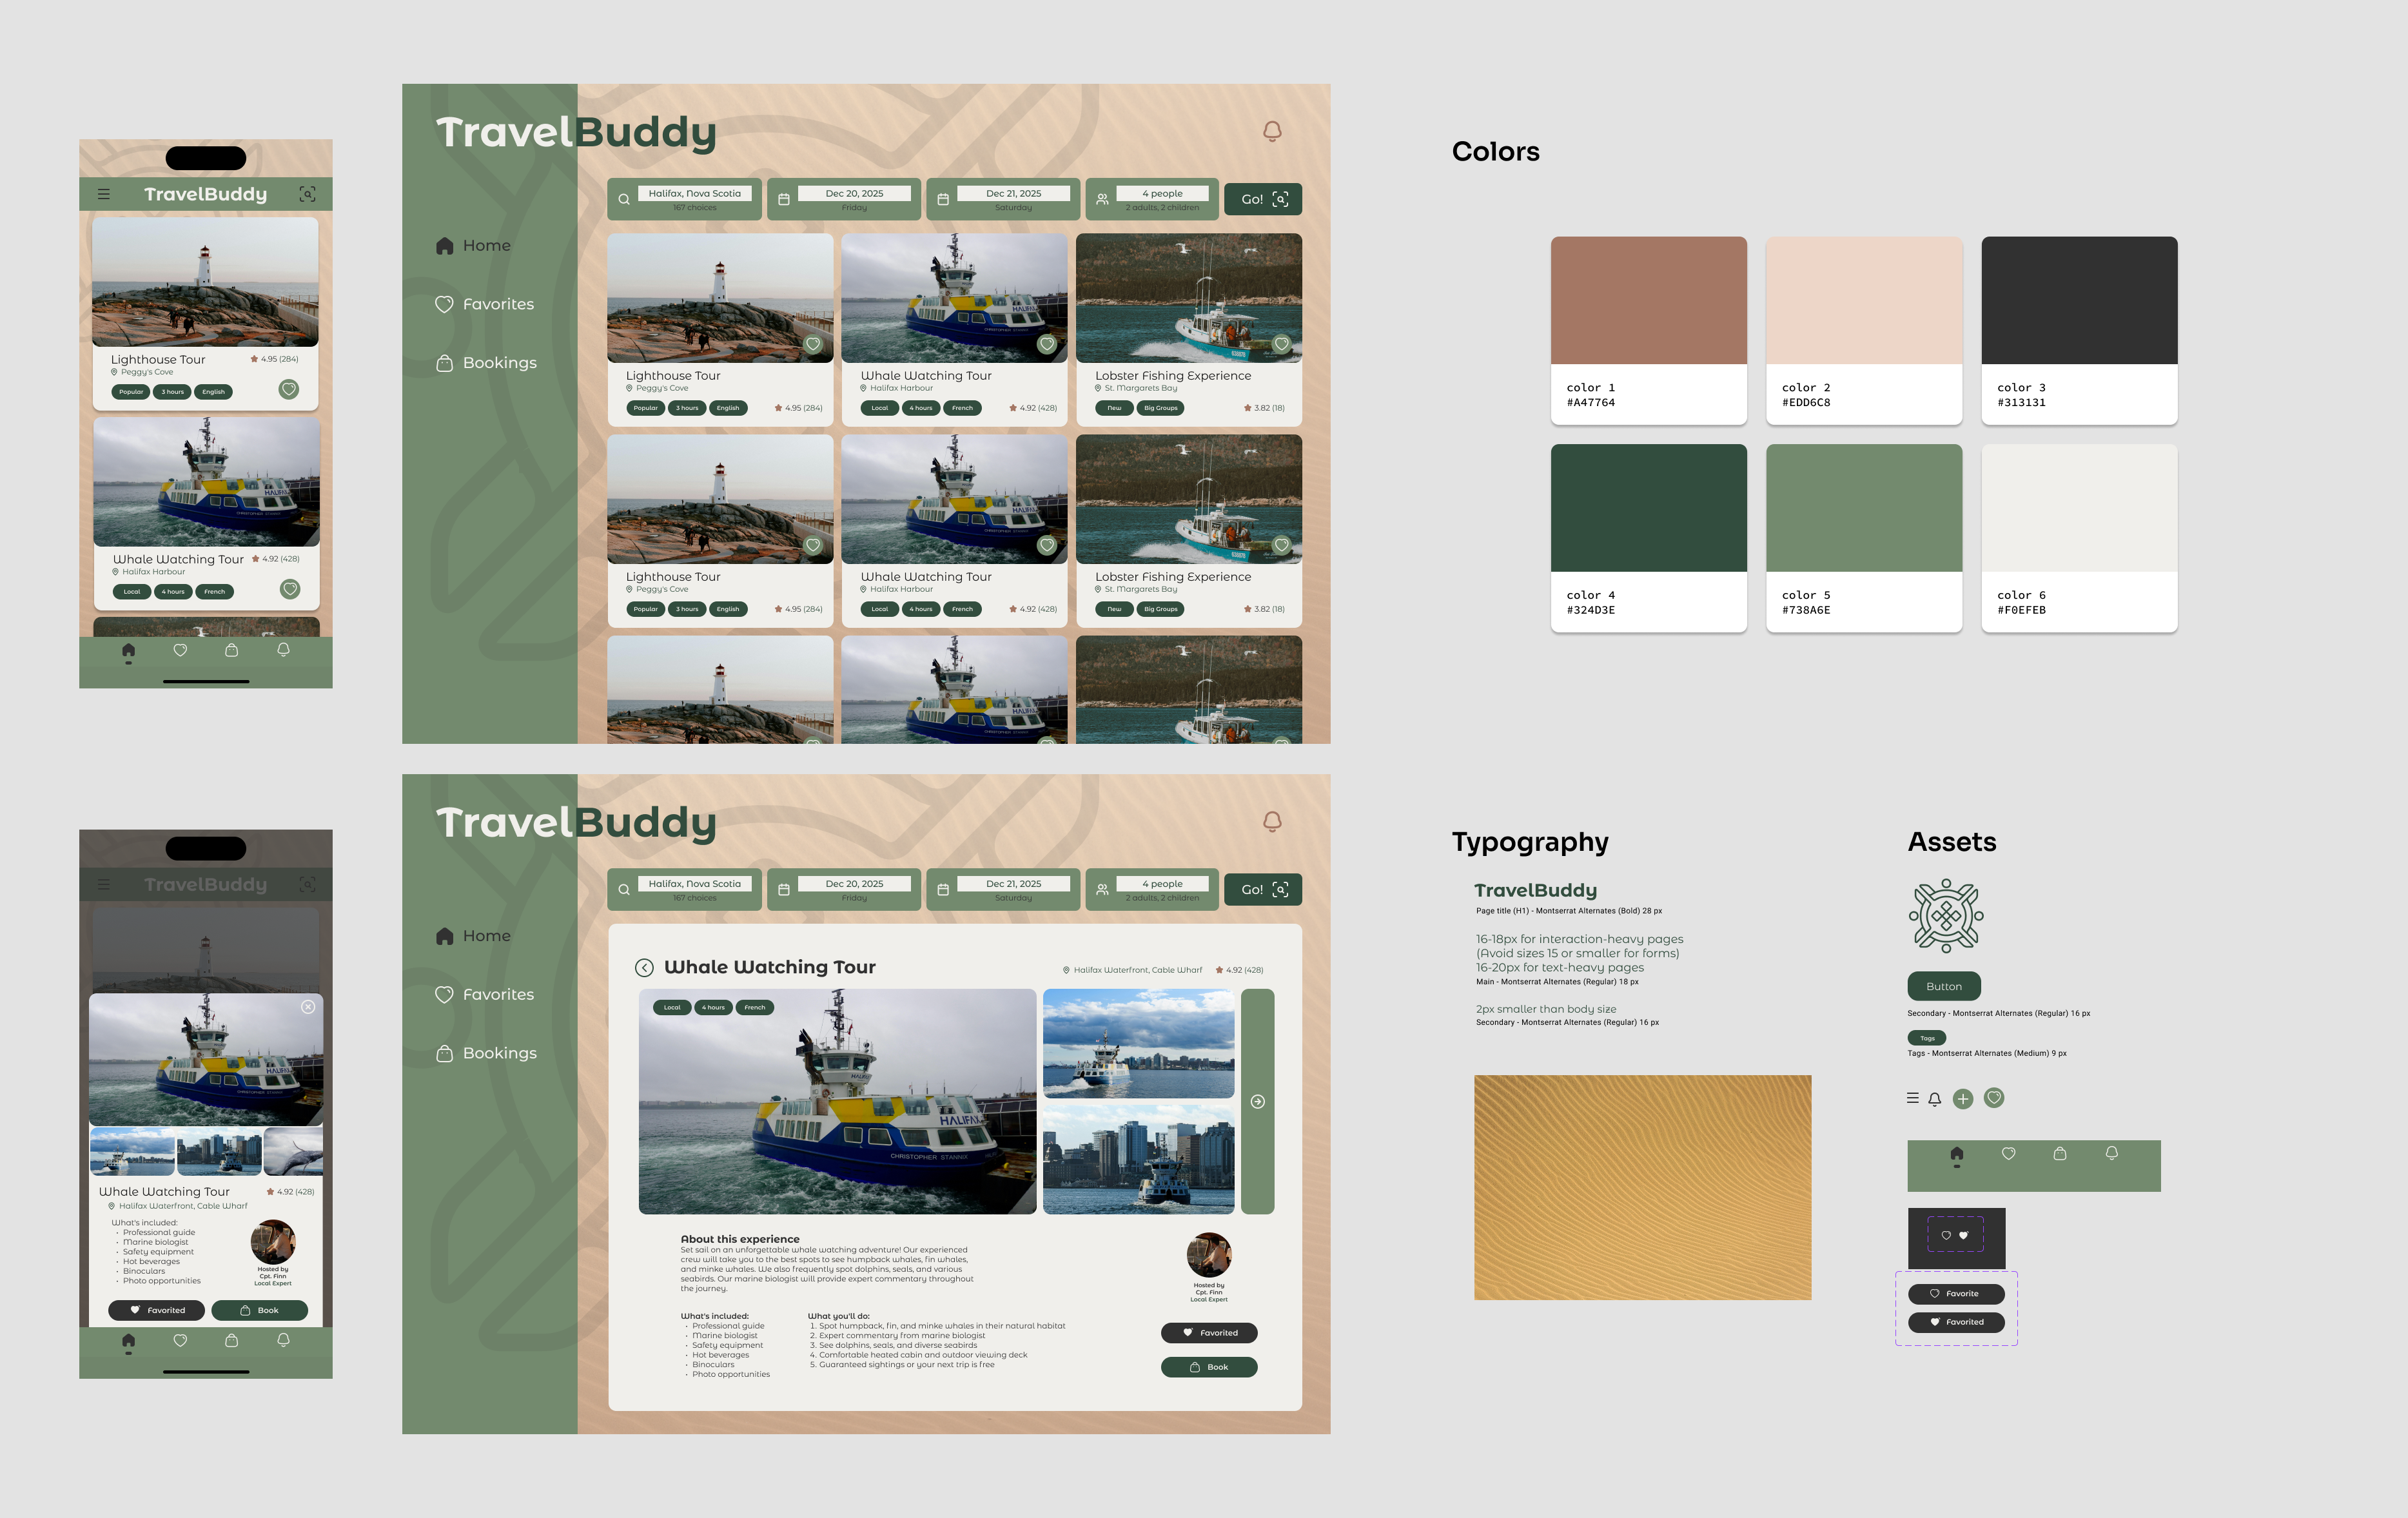Click the heart-in-circle icon in Assets icon row
2408x1518 pixels.
click(1993, 1098)
